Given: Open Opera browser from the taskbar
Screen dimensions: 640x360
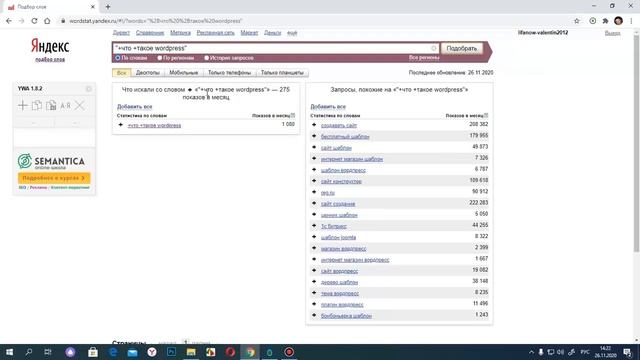Looking at the screenshot, I should tap(230, 352).
